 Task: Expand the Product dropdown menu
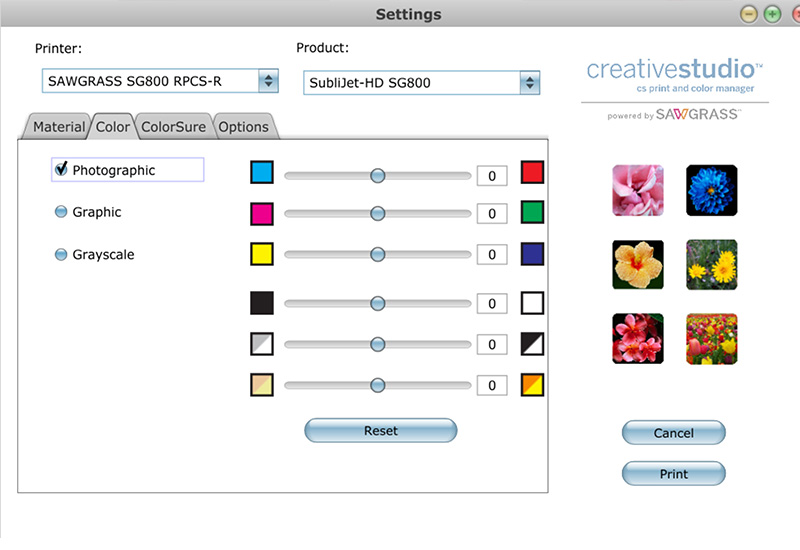[x=529, y=82]
